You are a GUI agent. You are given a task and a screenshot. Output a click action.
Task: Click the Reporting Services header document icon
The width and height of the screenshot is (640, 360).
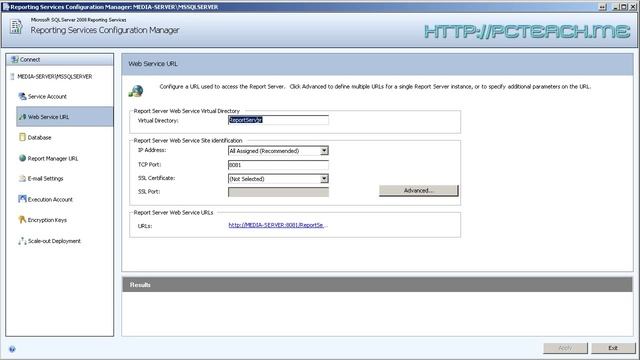click(16, 27)
